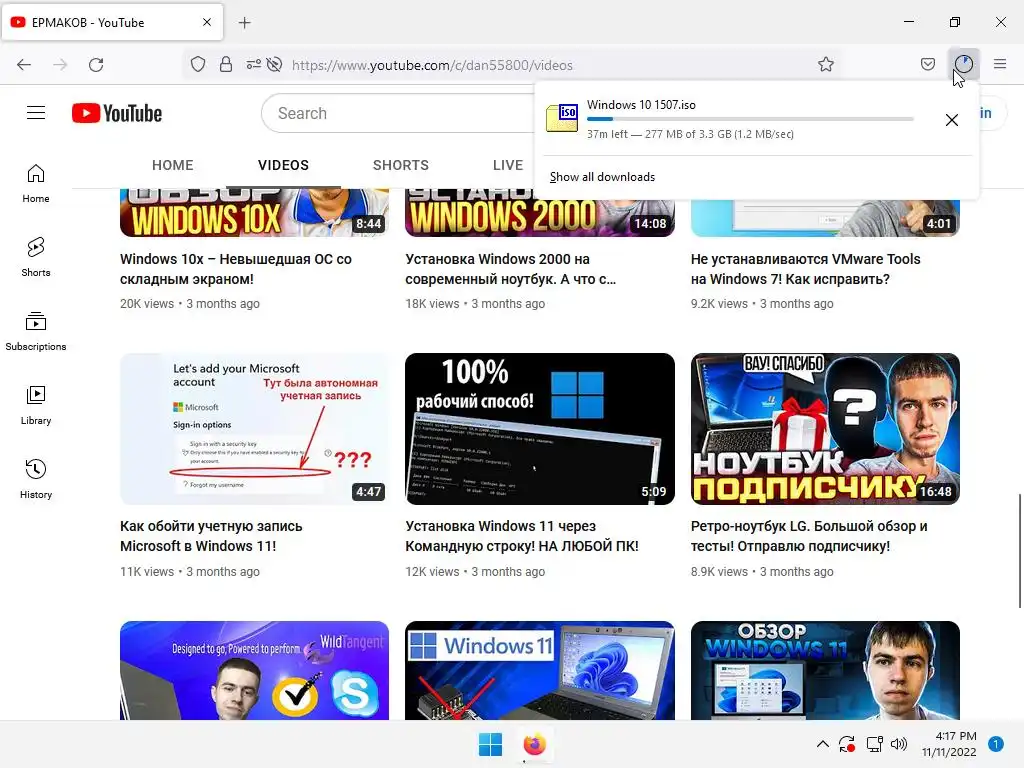The height and width of the screenshot is (768, 1024).
Task: Open the Save to Pocket icon
Action: (x=927, y=65)
